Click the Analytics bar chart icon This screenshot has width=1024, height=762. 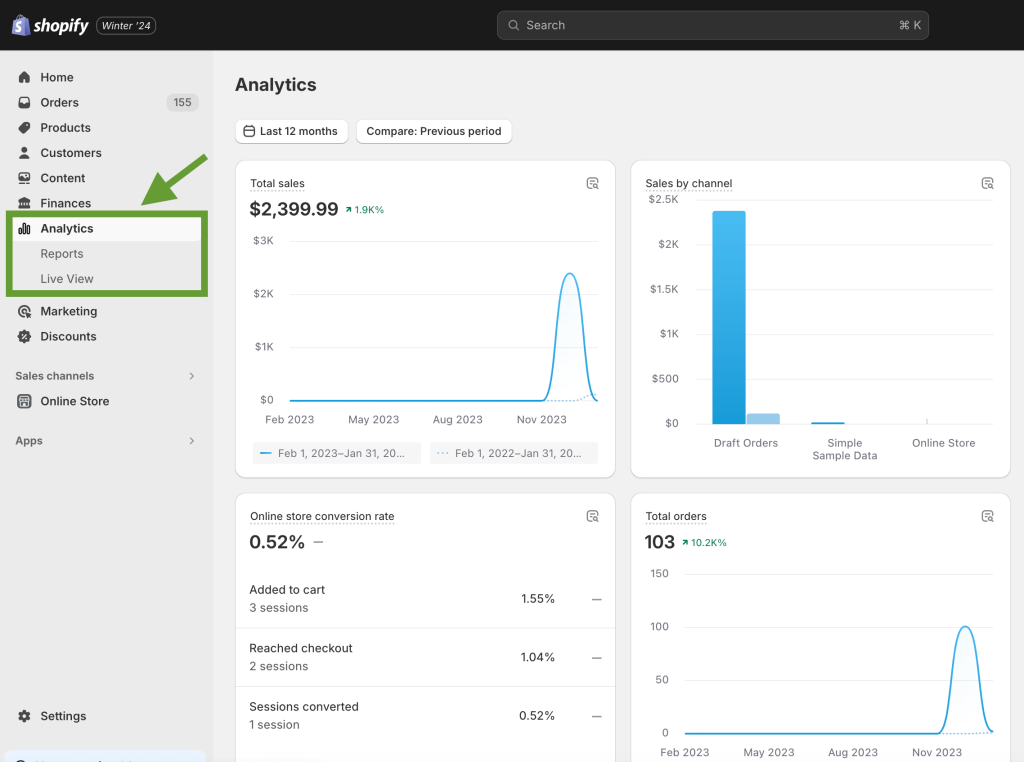coord(24,229)
